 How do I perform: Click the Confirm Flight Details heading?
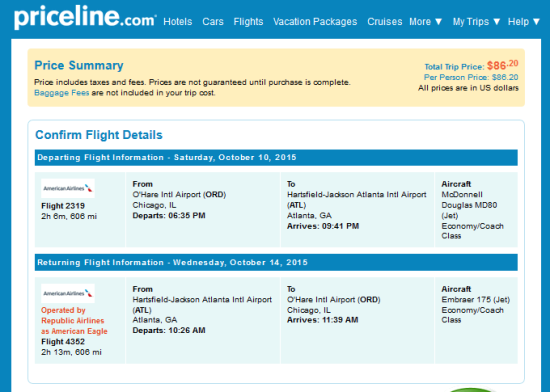[x=99, y=135]
